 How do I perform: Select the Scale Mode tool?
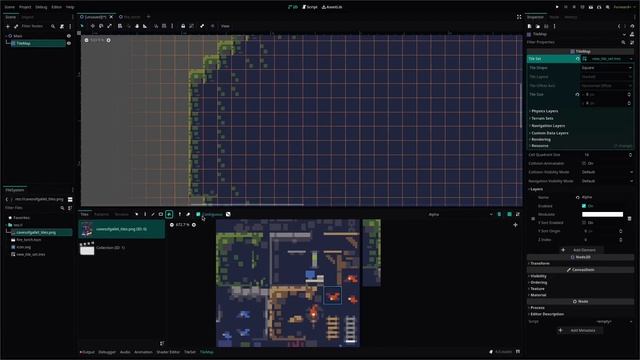pos(109,26)
